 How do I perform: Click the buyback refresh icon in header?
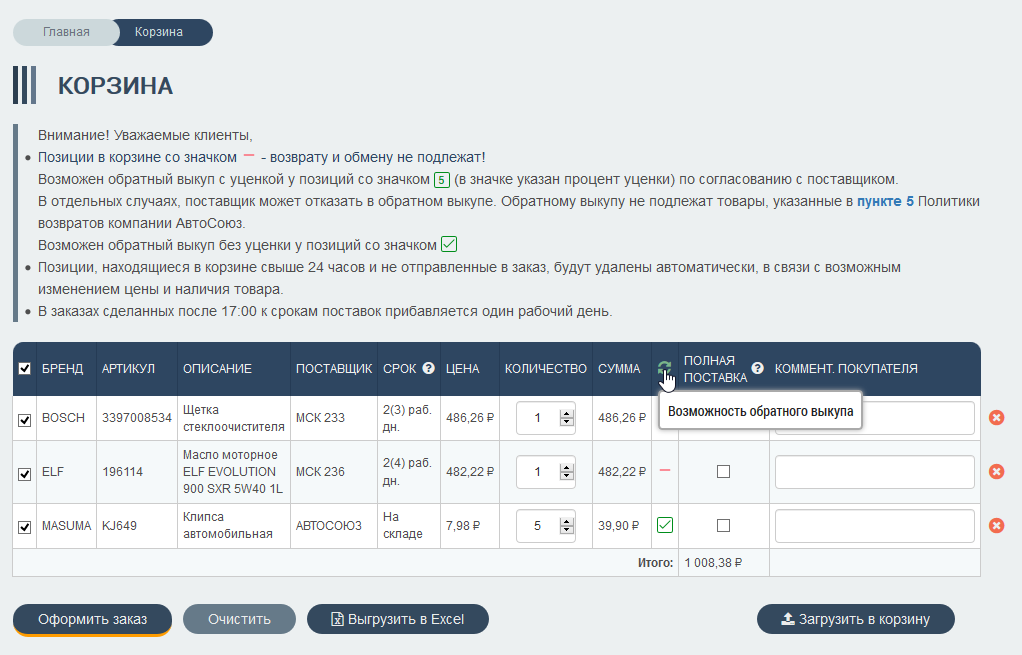[x=664, y=369]
